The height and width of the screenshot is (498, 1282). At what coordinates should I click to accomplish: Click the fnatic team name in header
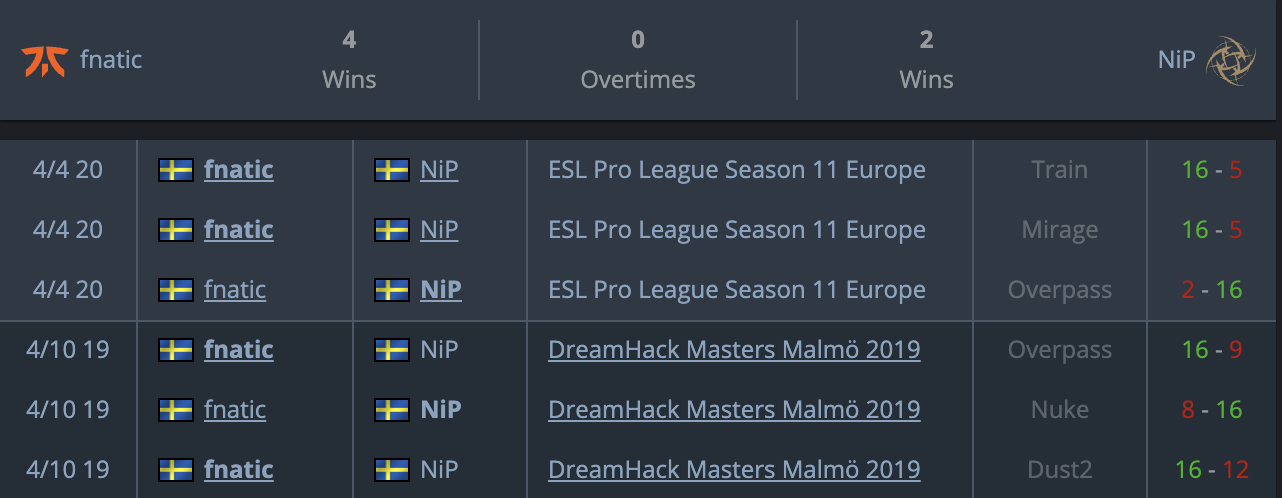click(x=111, y=60)
